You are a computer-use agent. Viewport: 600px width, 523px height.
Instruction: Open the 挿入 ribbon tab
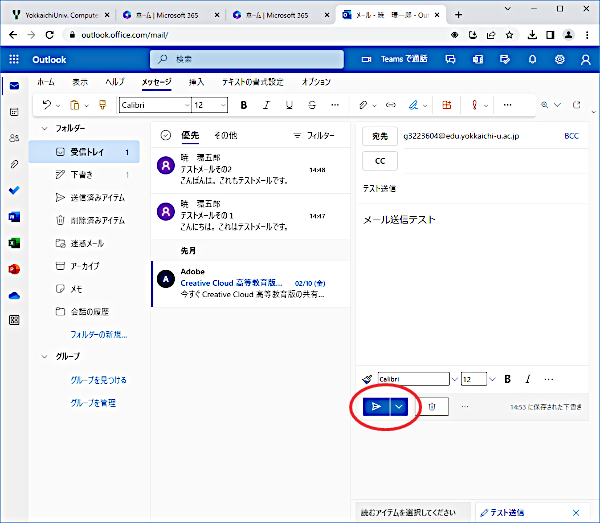click(196, 82)
